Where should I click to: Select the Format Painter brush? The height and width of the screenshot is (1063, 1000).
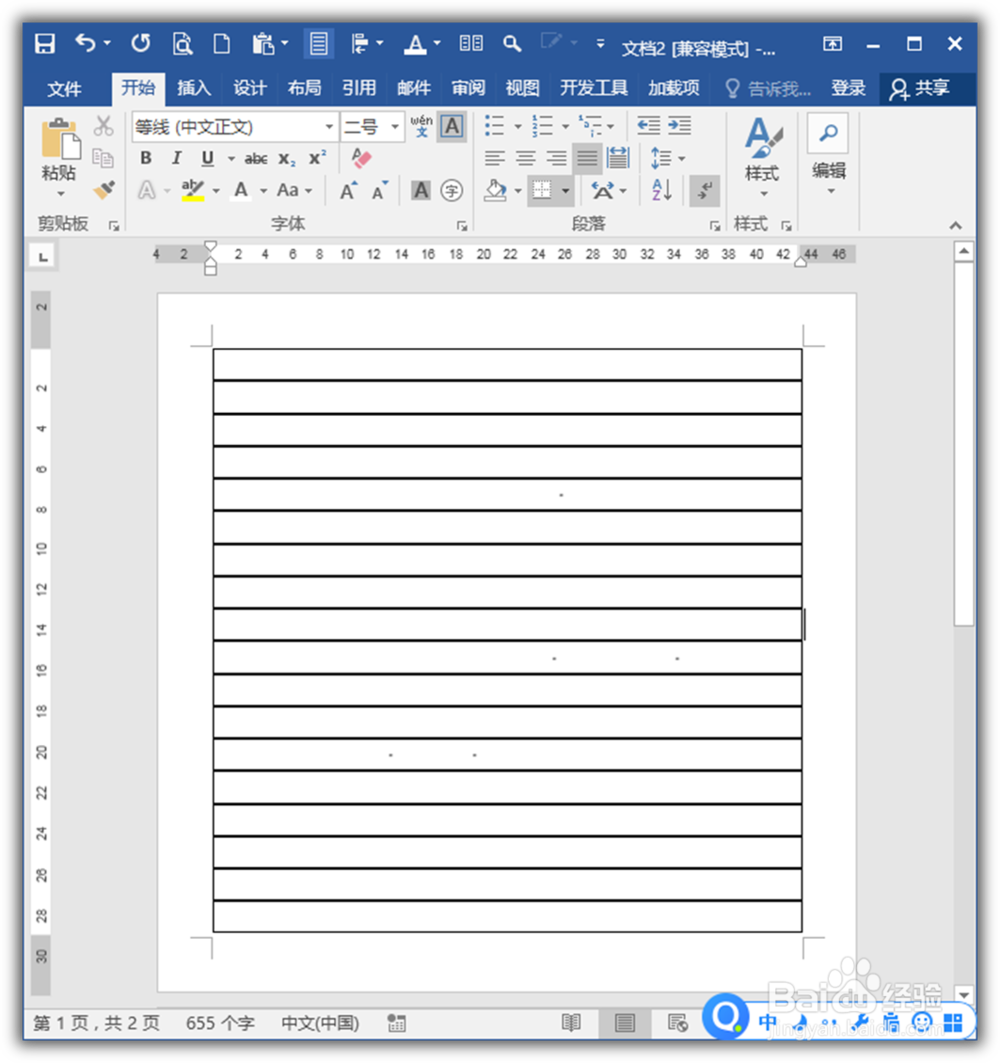point(104,190)
